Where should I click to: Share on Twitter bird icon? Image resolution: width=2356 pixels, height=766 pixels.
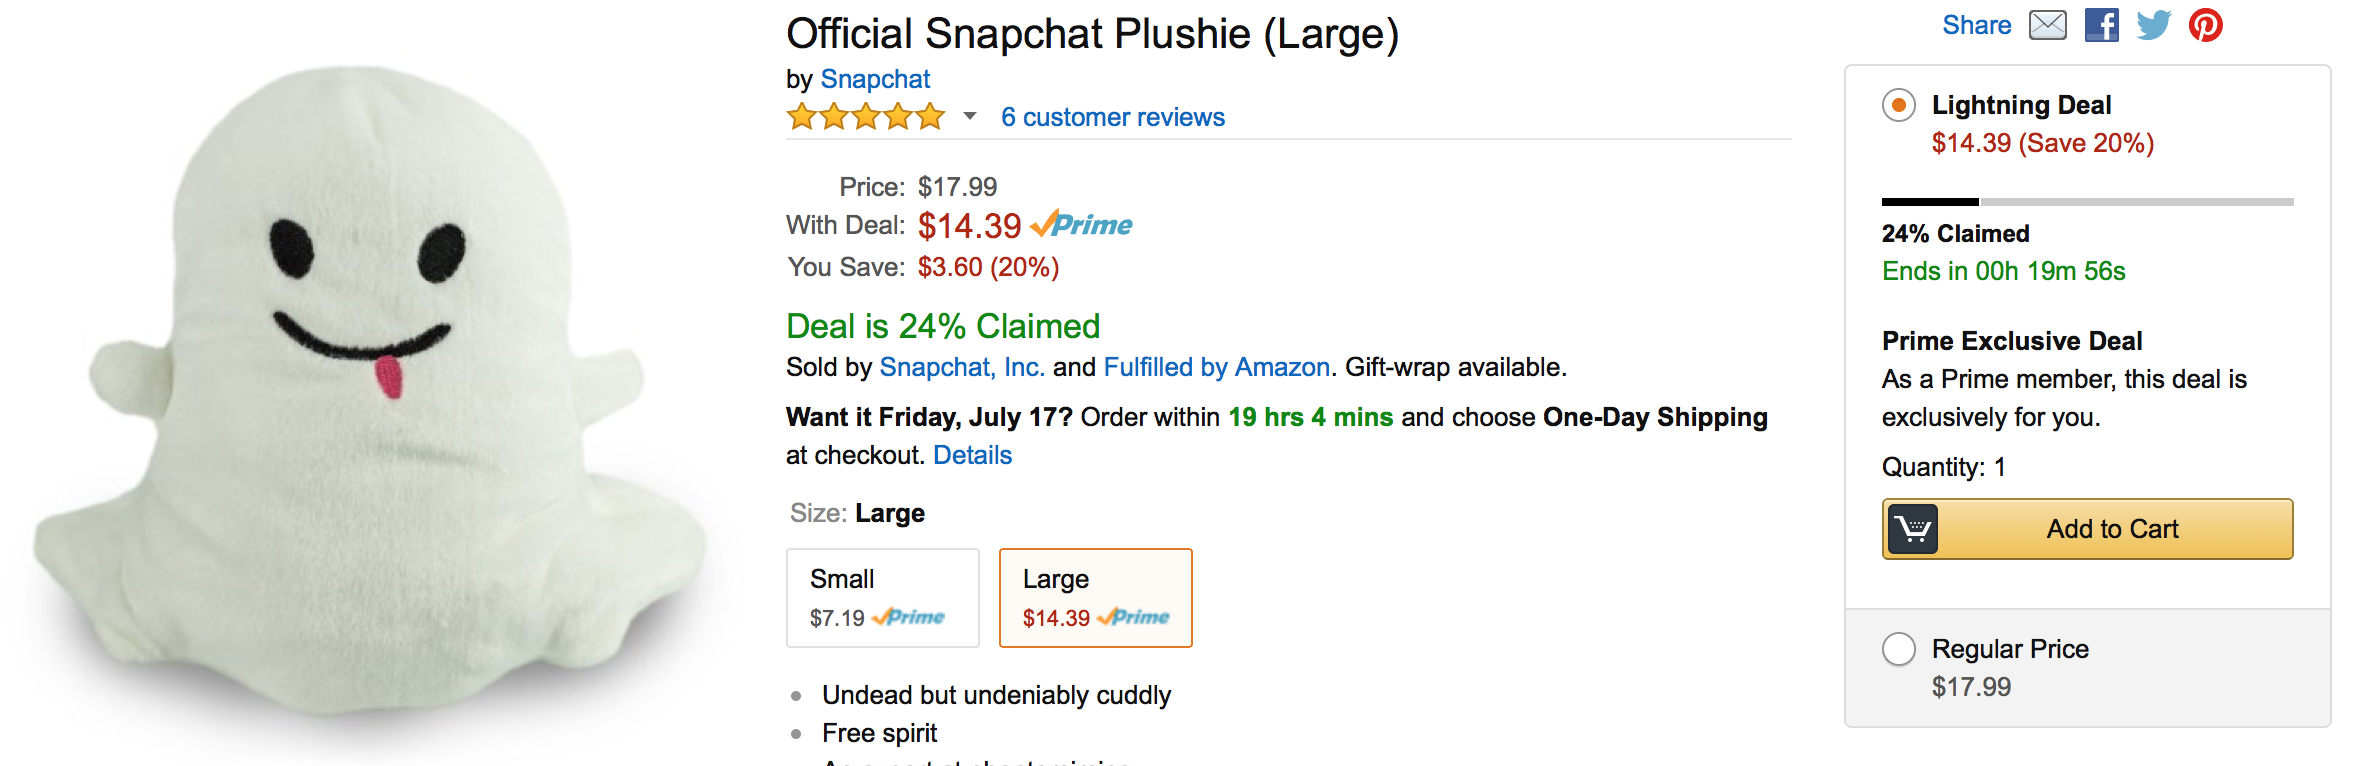coord(2153,25)
